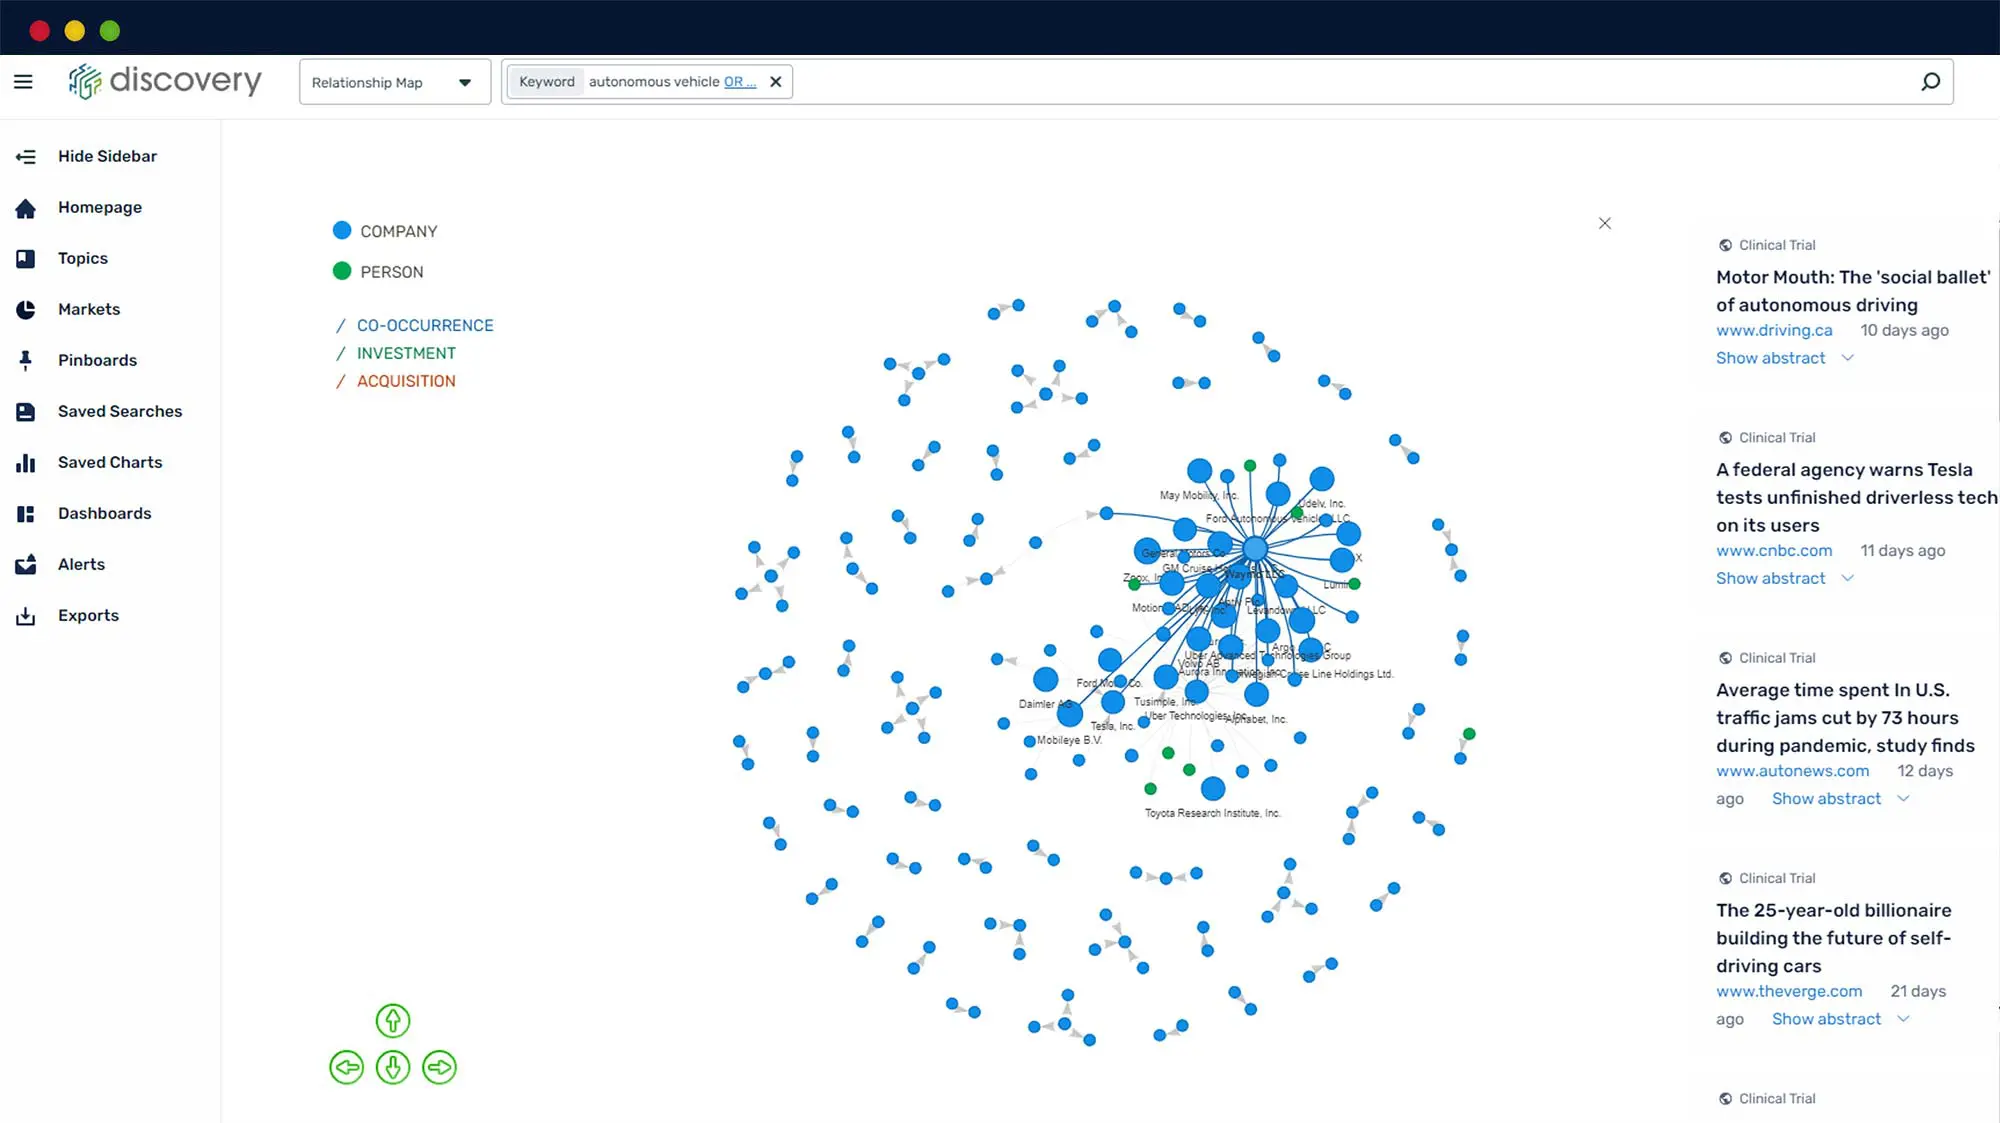
Task: Click the Saved Charts bar icon
Action: [26, 463]
